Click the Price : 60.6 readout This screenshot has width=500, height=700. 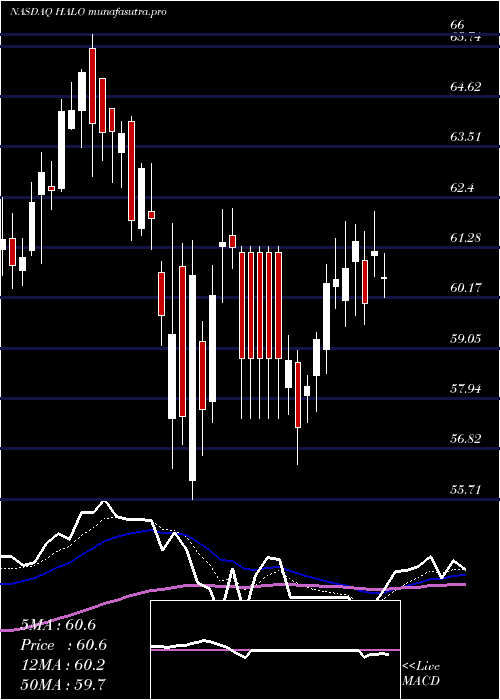coord(64,645)
